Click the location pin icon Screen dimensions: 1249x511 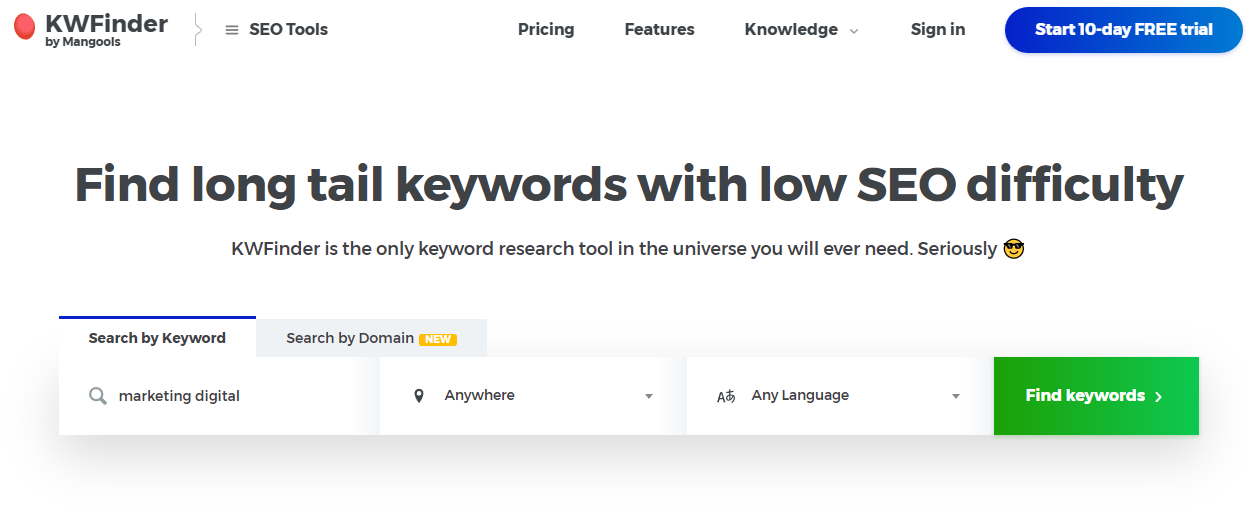419,396
